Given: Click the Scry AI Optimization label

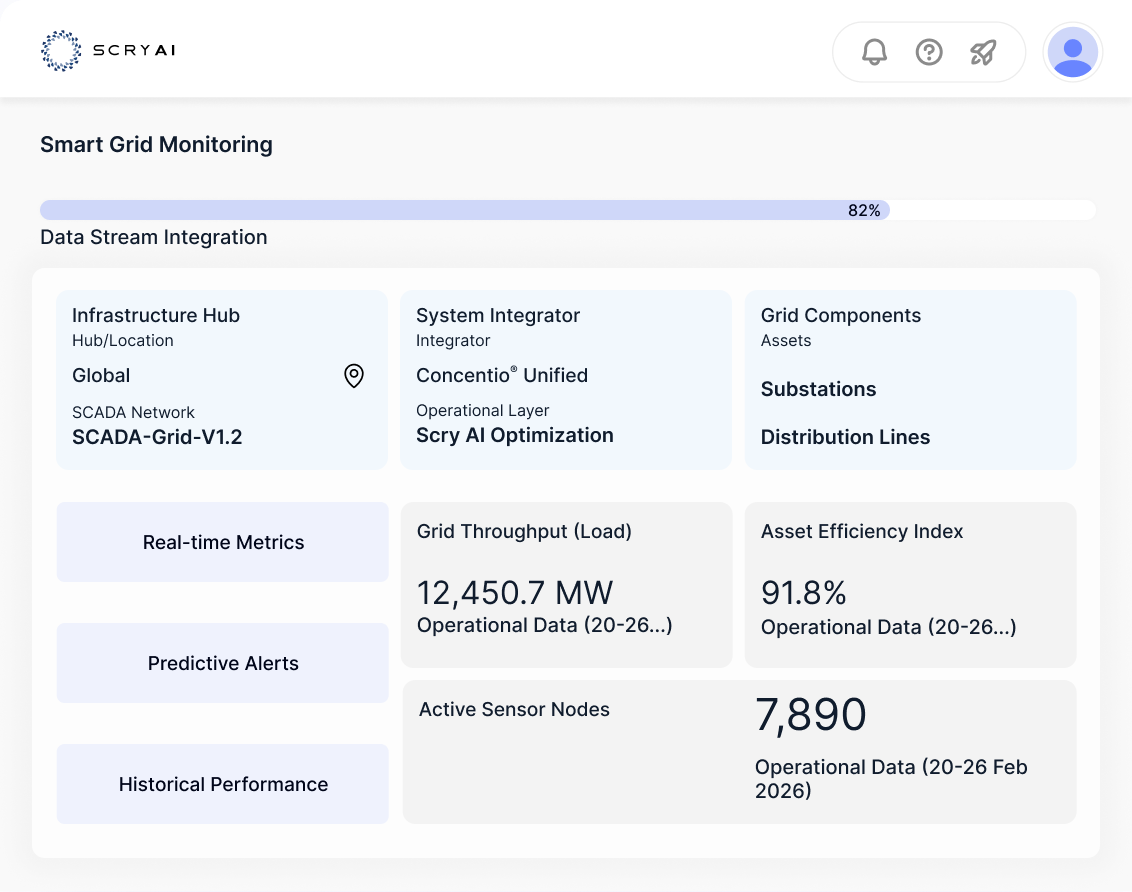Looking at the screenshot, I should tap(515, 435).
